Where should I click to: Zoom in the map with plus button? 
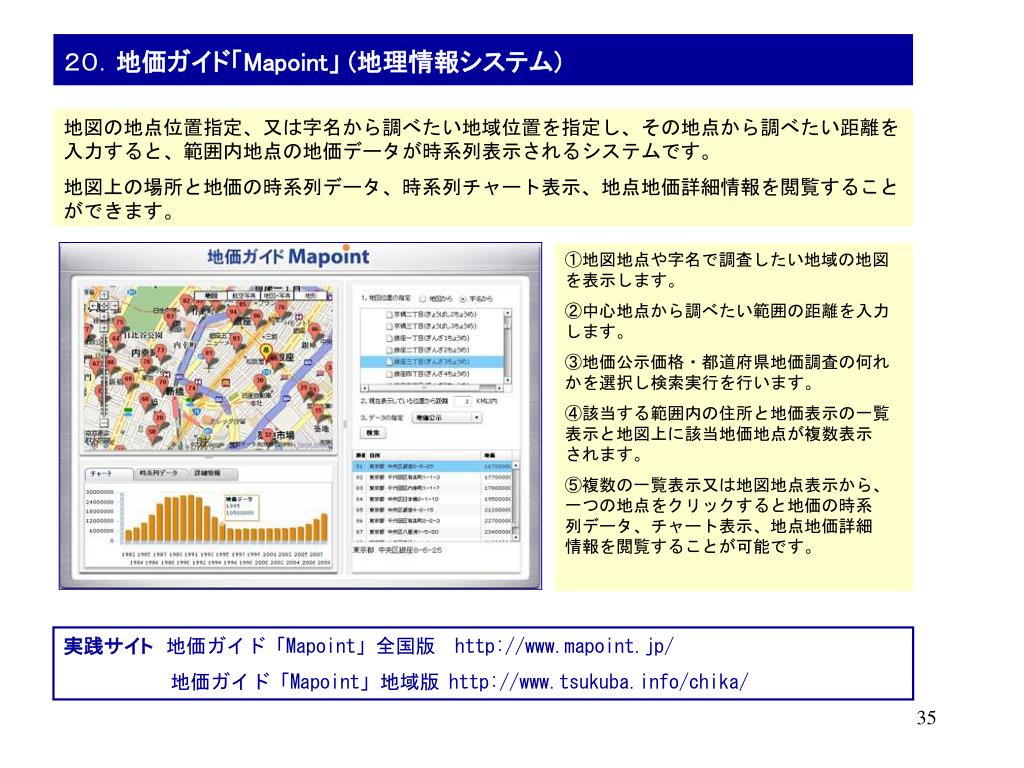pos(104,328)
